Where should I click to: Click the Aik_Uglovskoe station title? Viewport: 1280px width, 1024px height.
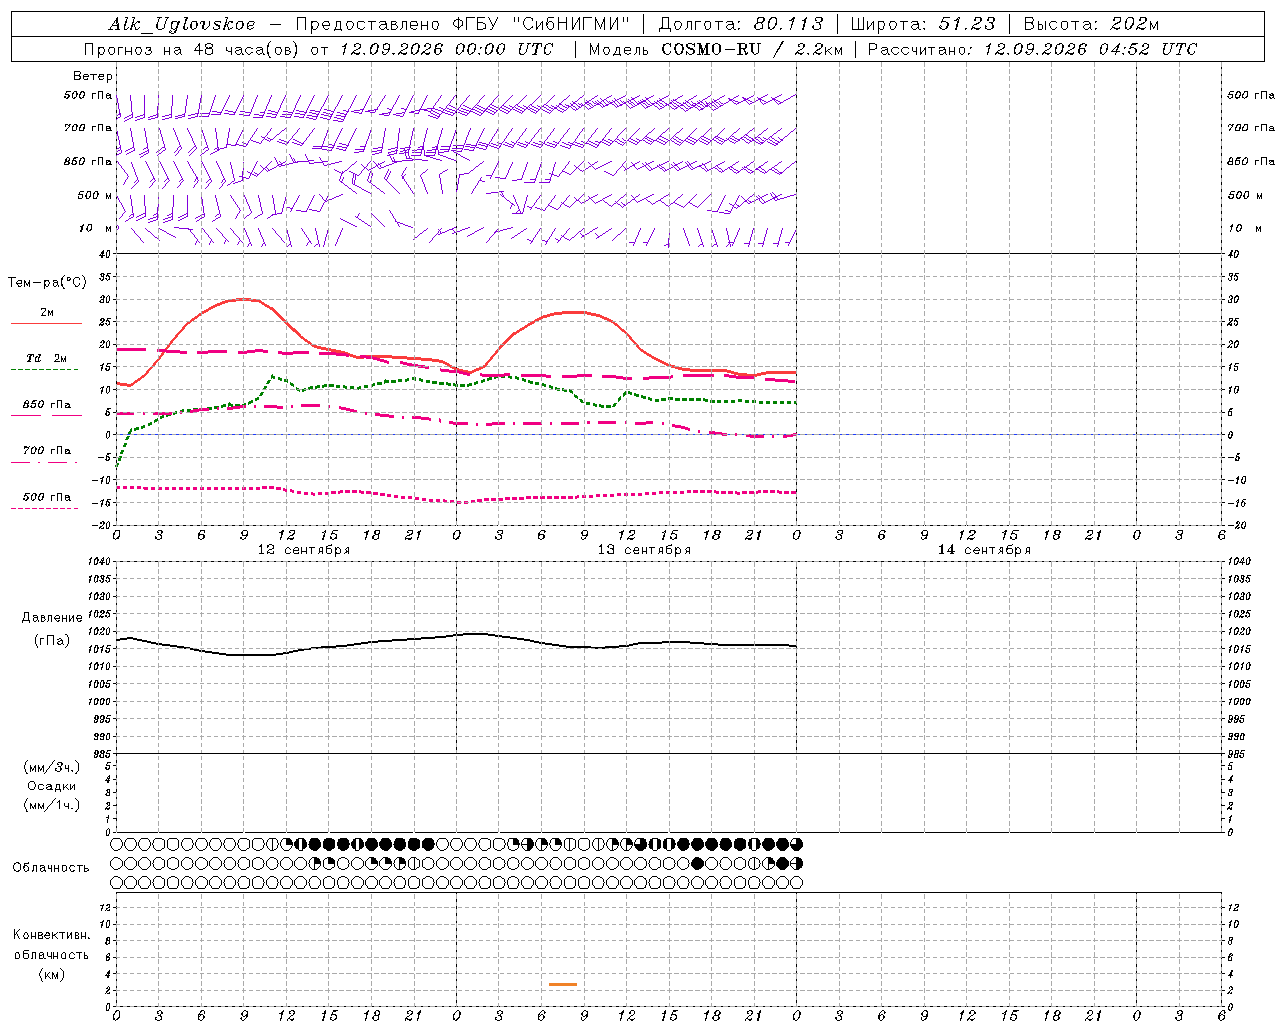point(182,24)
